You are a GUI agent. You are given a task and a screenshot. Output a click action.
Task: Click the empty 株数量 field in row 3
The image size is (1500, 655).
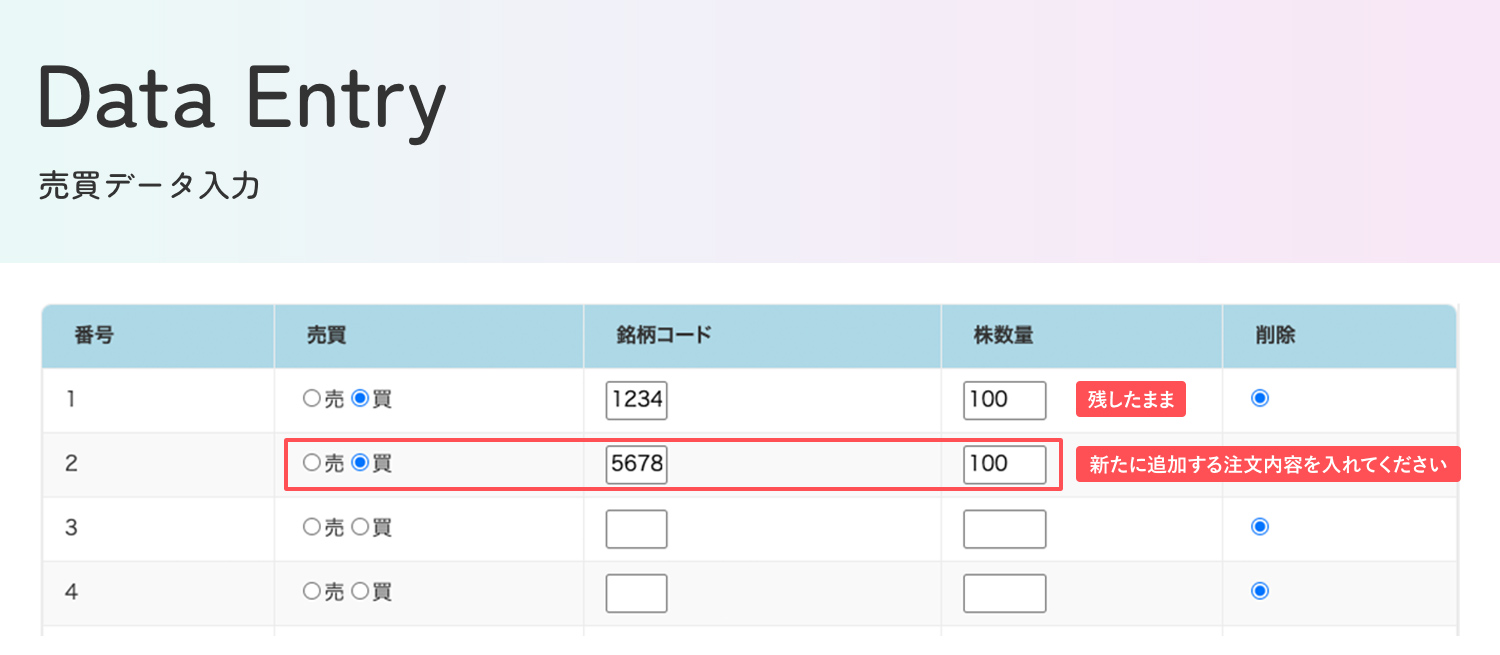pos(1004,528)
